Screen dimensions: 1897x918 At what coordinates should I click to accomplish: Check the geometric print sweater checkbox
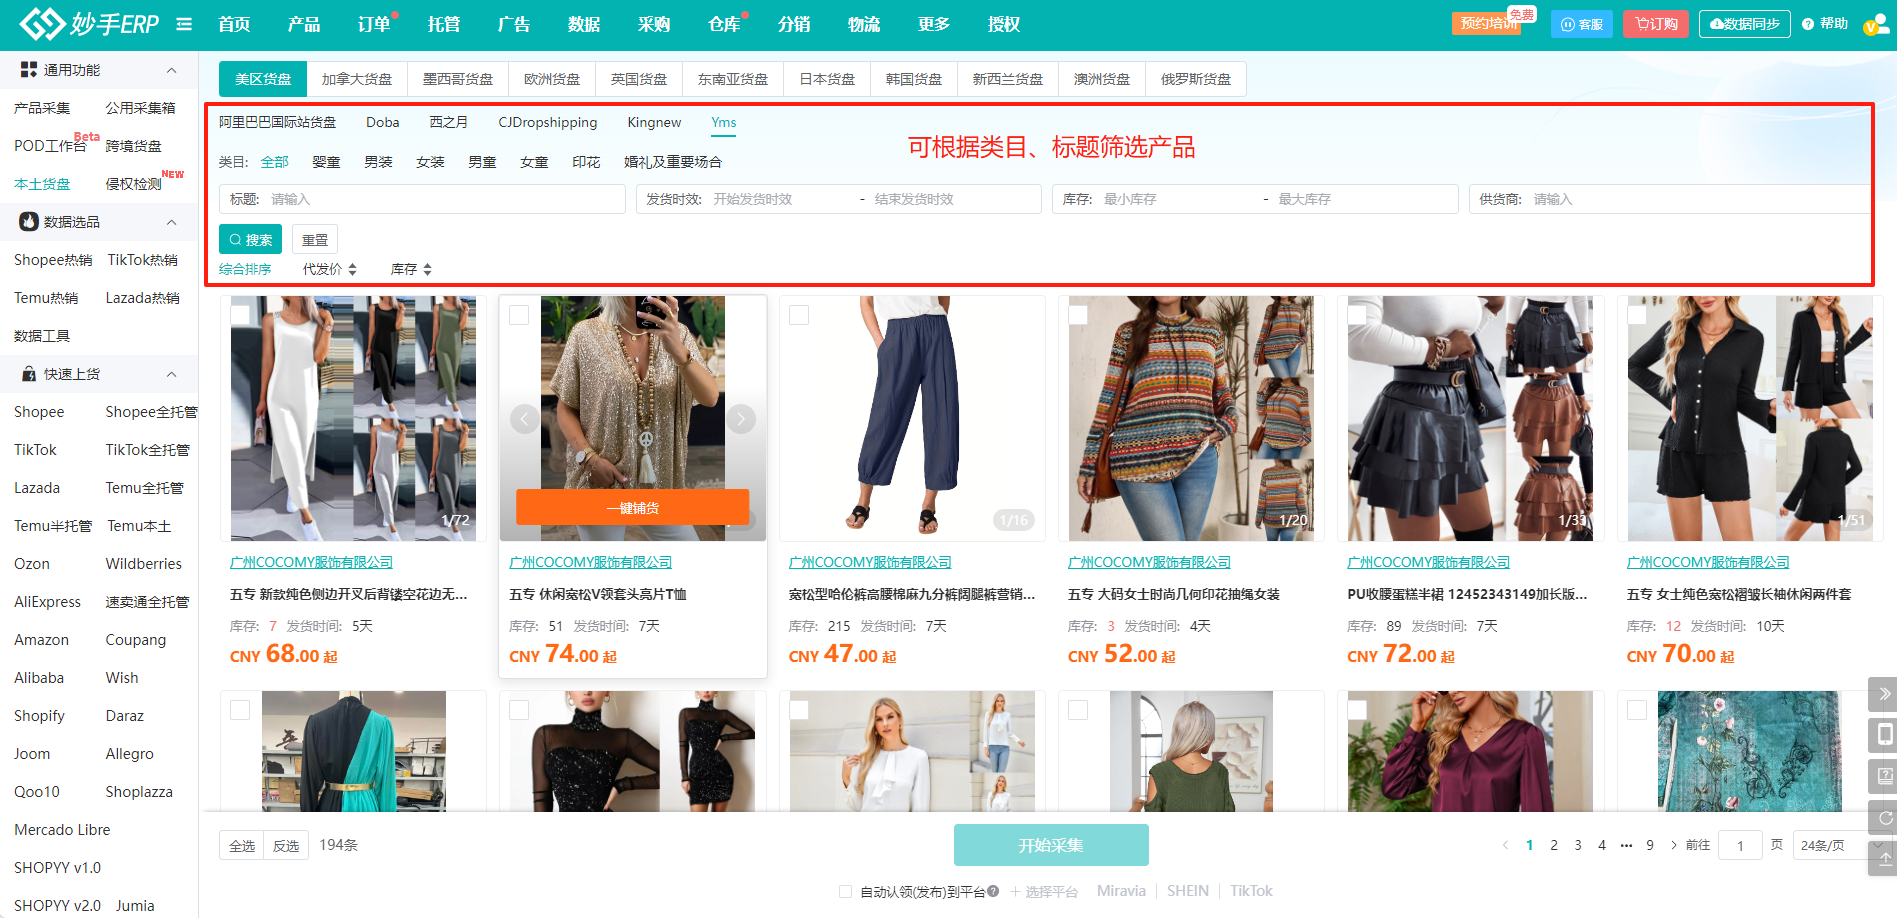pos(1078,315)
